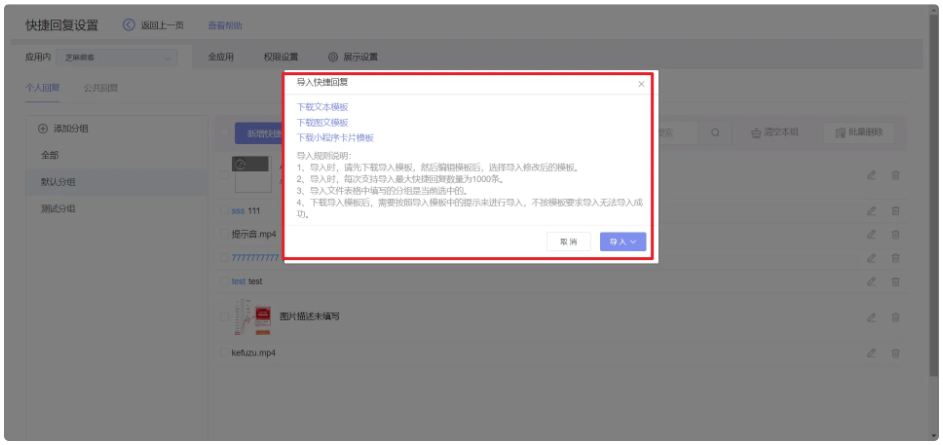
Task: Check the box for the dark thumbnail reply
Action: [224, 175]
